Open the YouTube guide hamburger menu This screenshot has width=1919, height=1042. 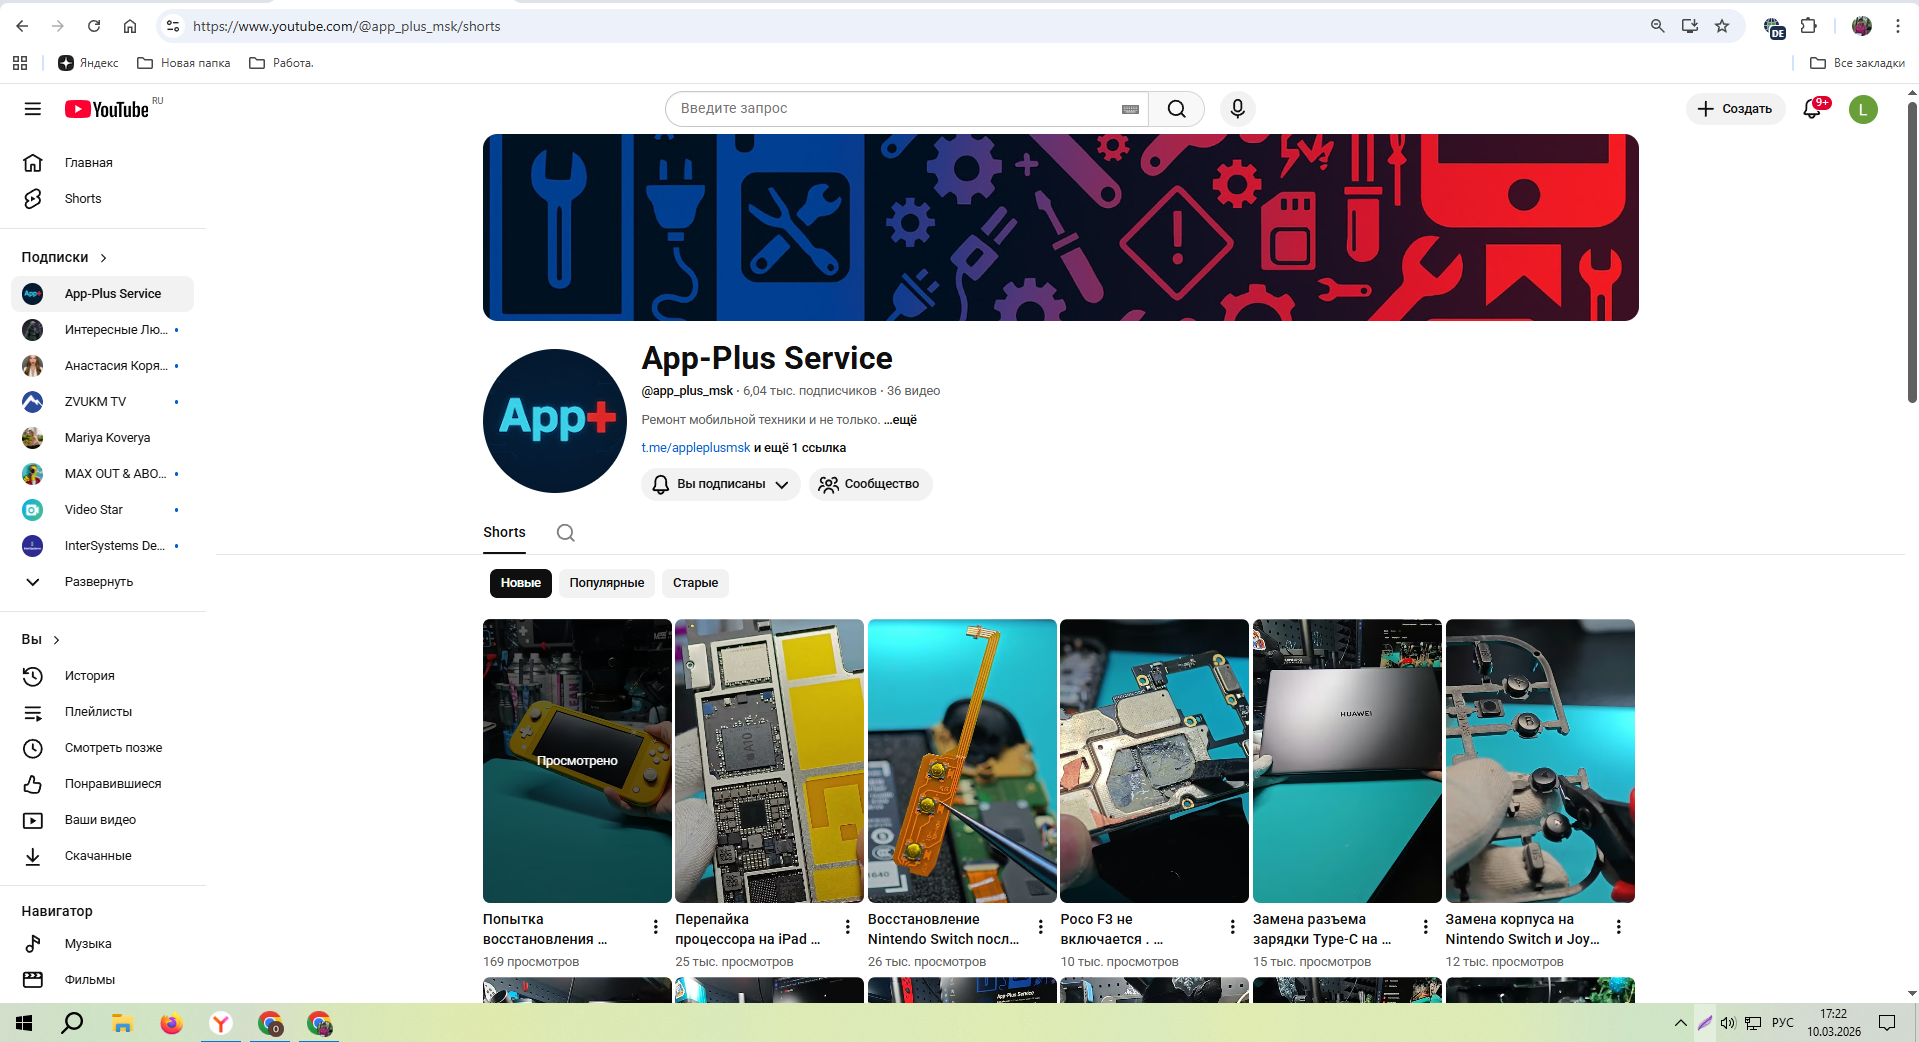[33, 109]
